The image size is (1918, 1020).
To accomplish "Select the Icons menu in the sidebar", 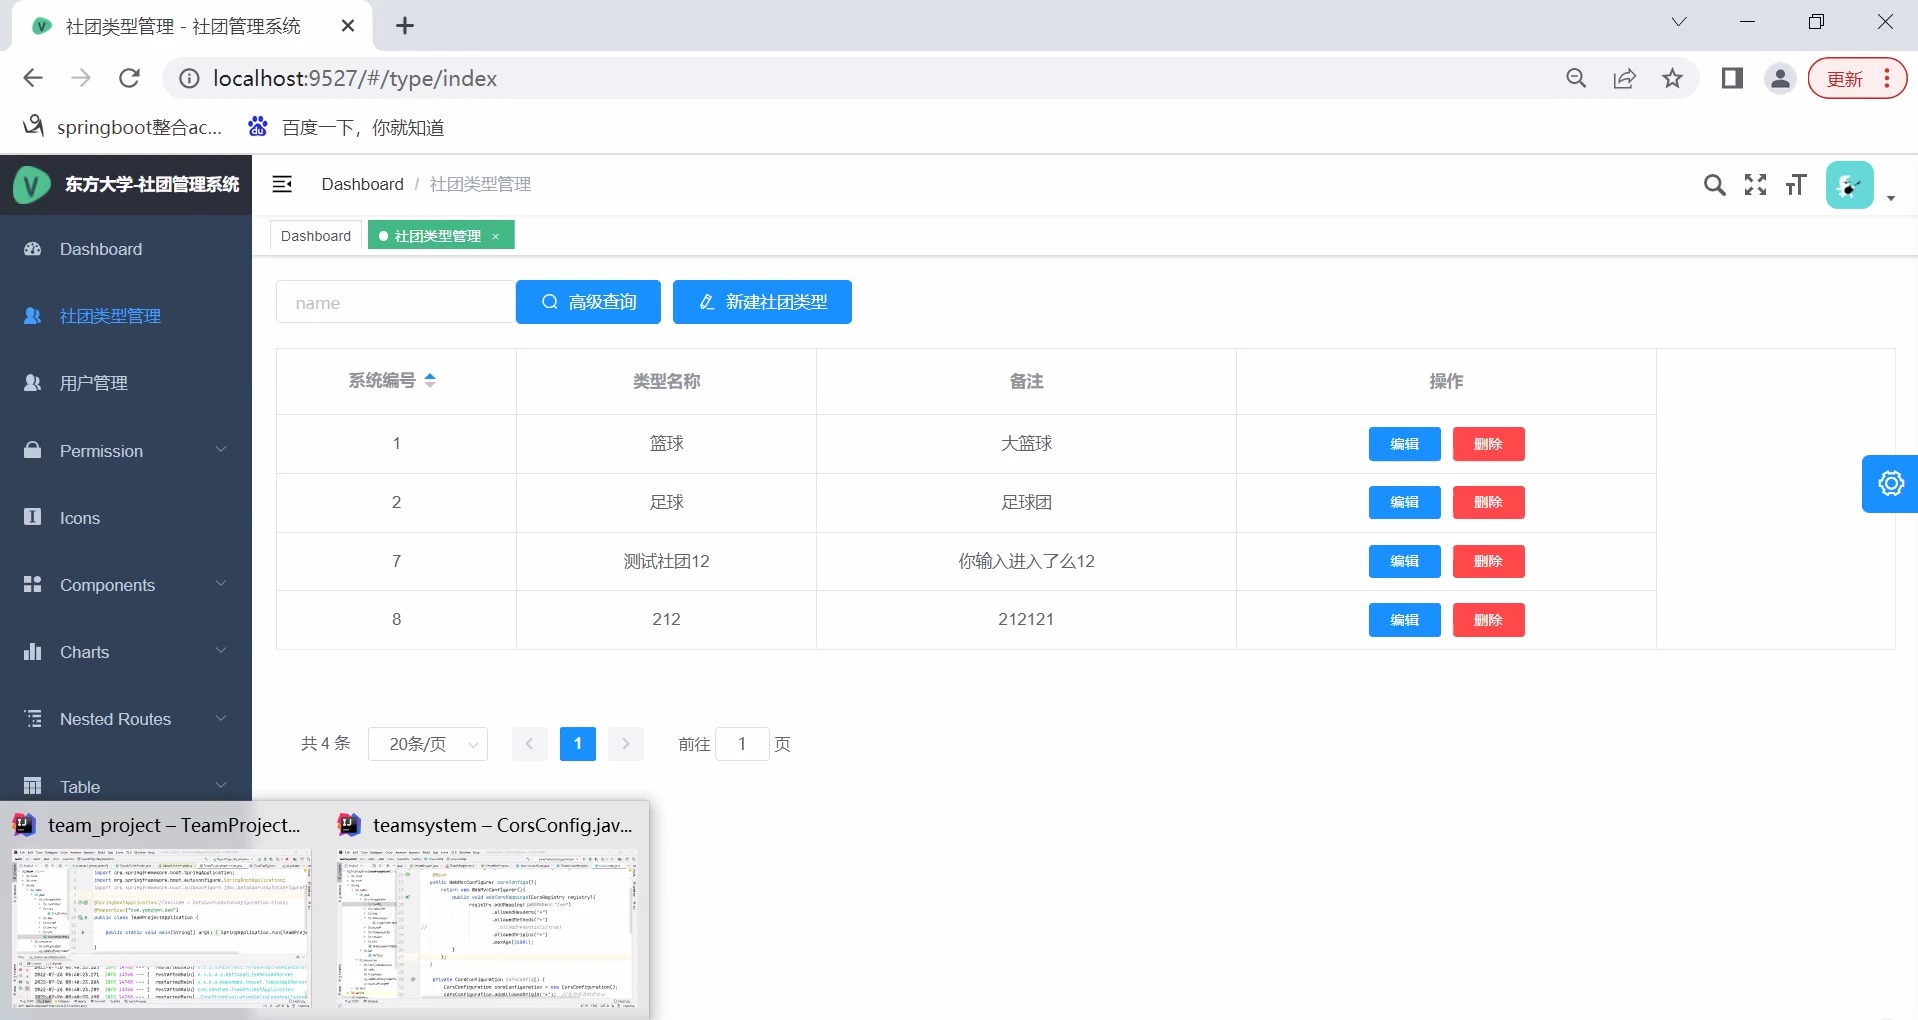I will (x=80, y=518).
